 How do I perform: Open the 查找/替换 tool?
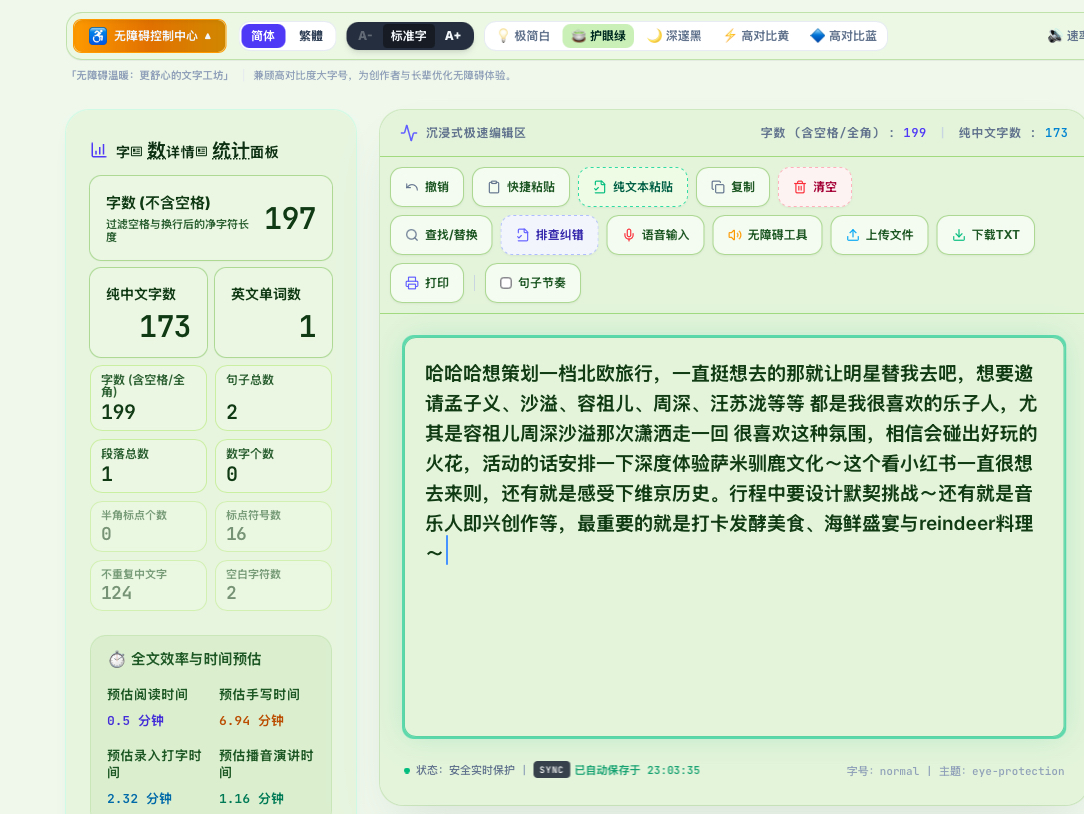tap(441, 235)
